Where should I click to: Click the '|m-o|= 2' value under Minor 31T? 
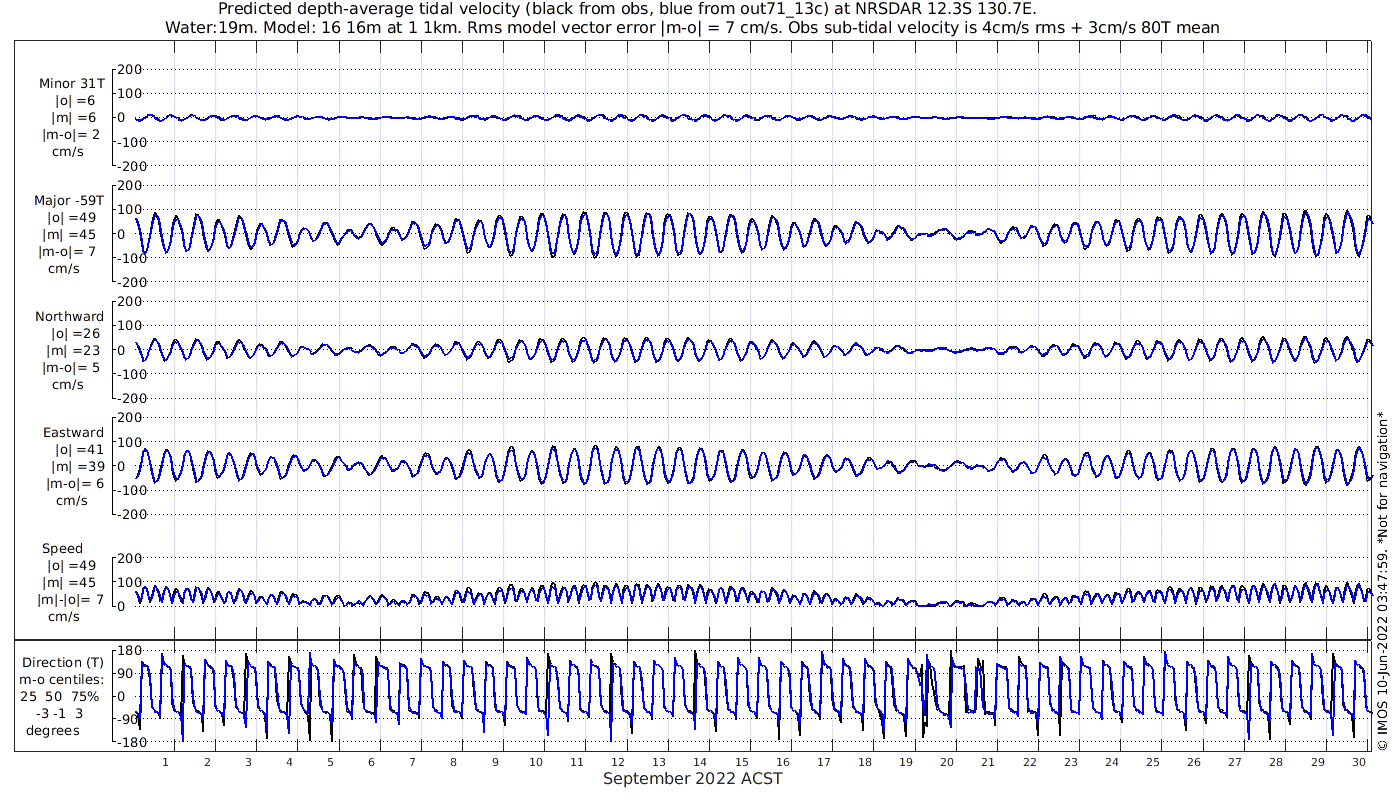click(x=68, y=135)
